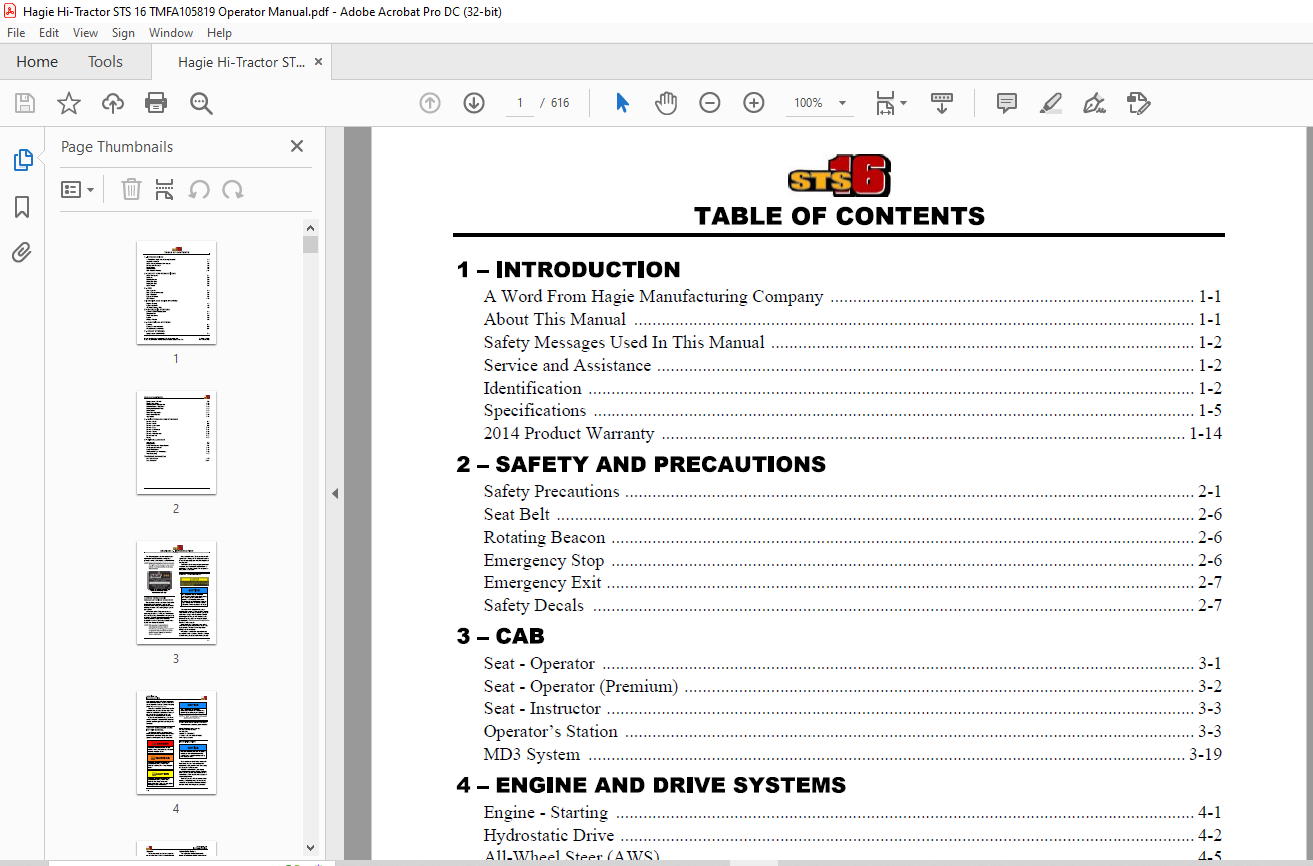Select the arrow Selection tool
Screen dimensions: 1313x866
tap(622, 103)
